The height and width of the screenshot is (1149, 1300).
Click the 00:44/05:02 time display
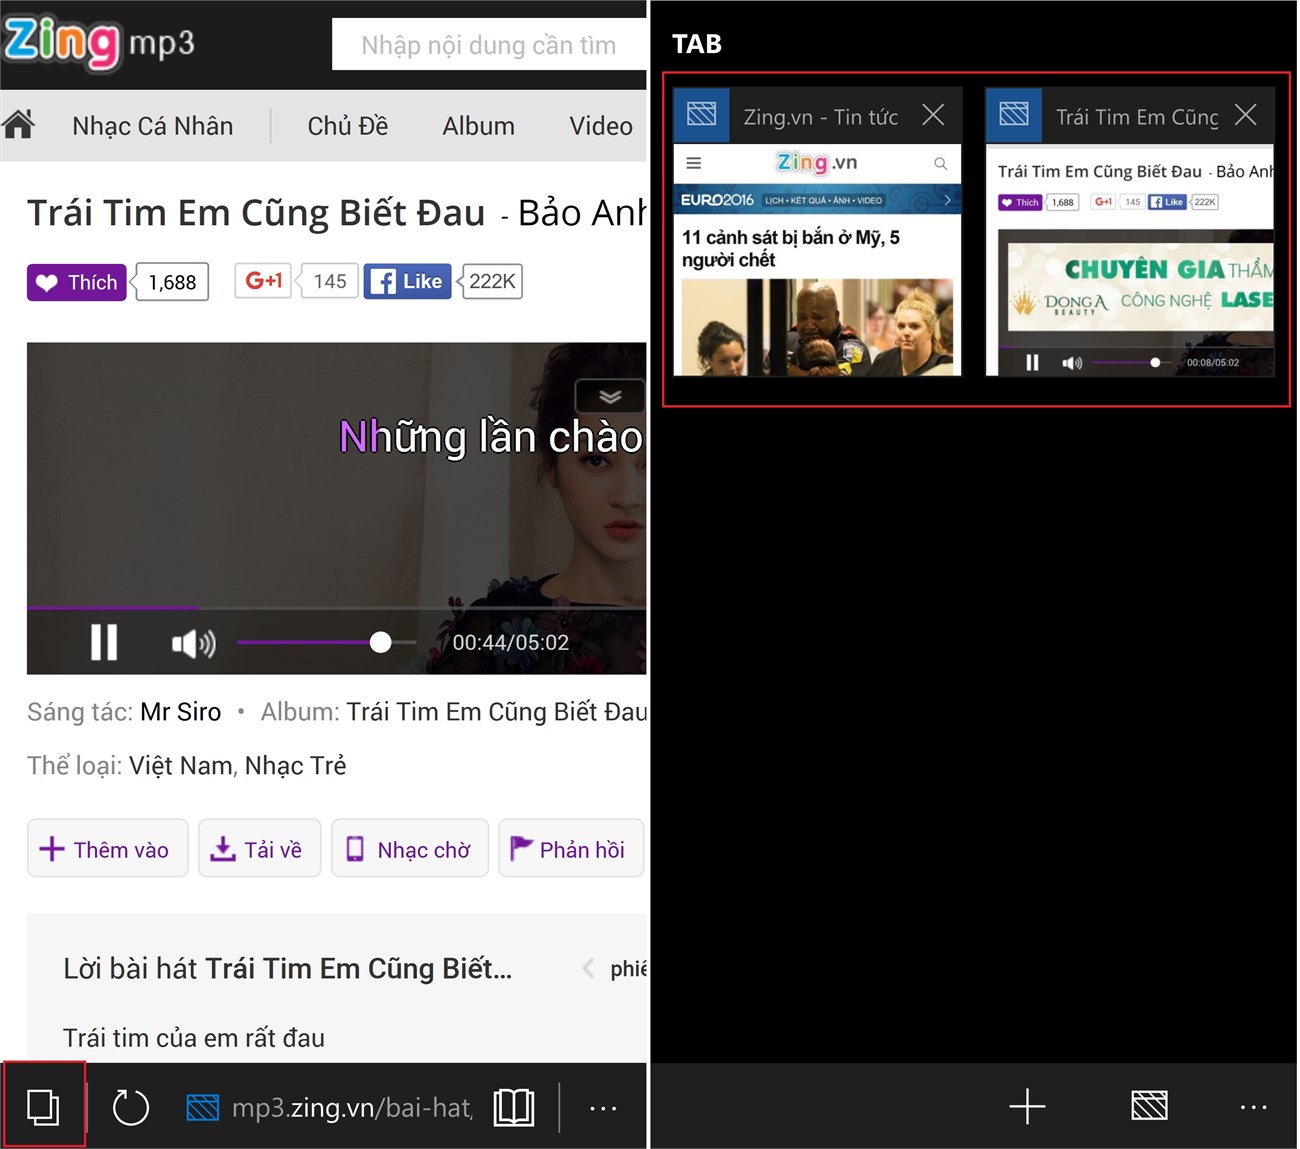[x=511, y=642]
